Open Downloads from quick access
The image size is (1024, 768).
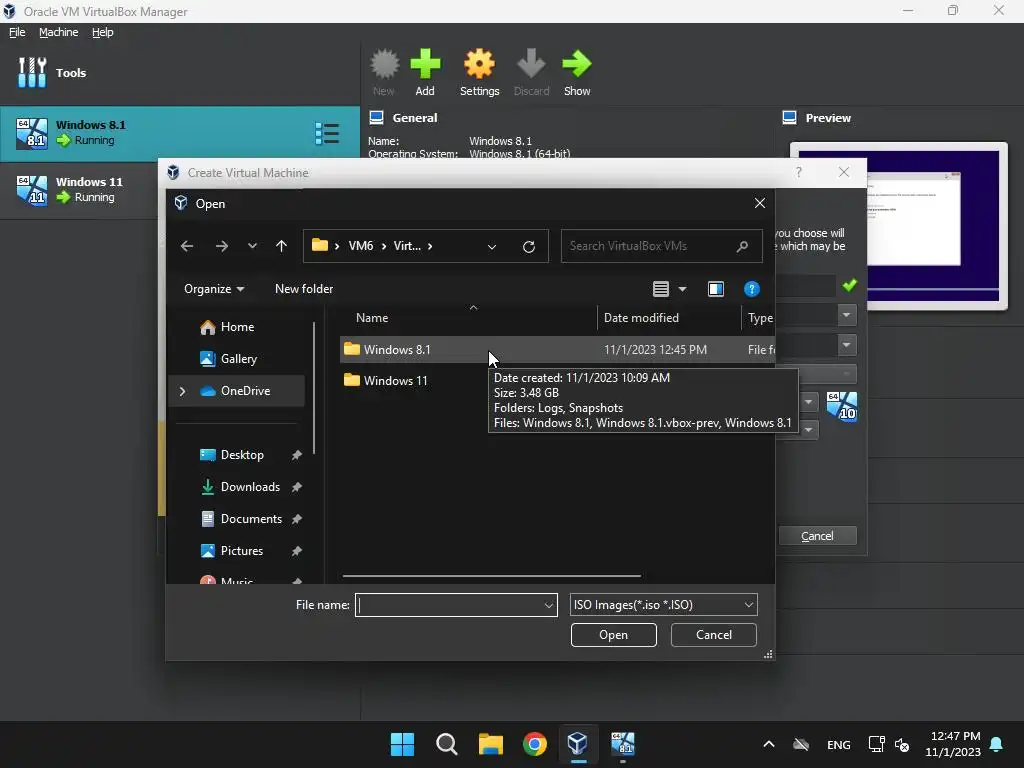tap(250, 487)
